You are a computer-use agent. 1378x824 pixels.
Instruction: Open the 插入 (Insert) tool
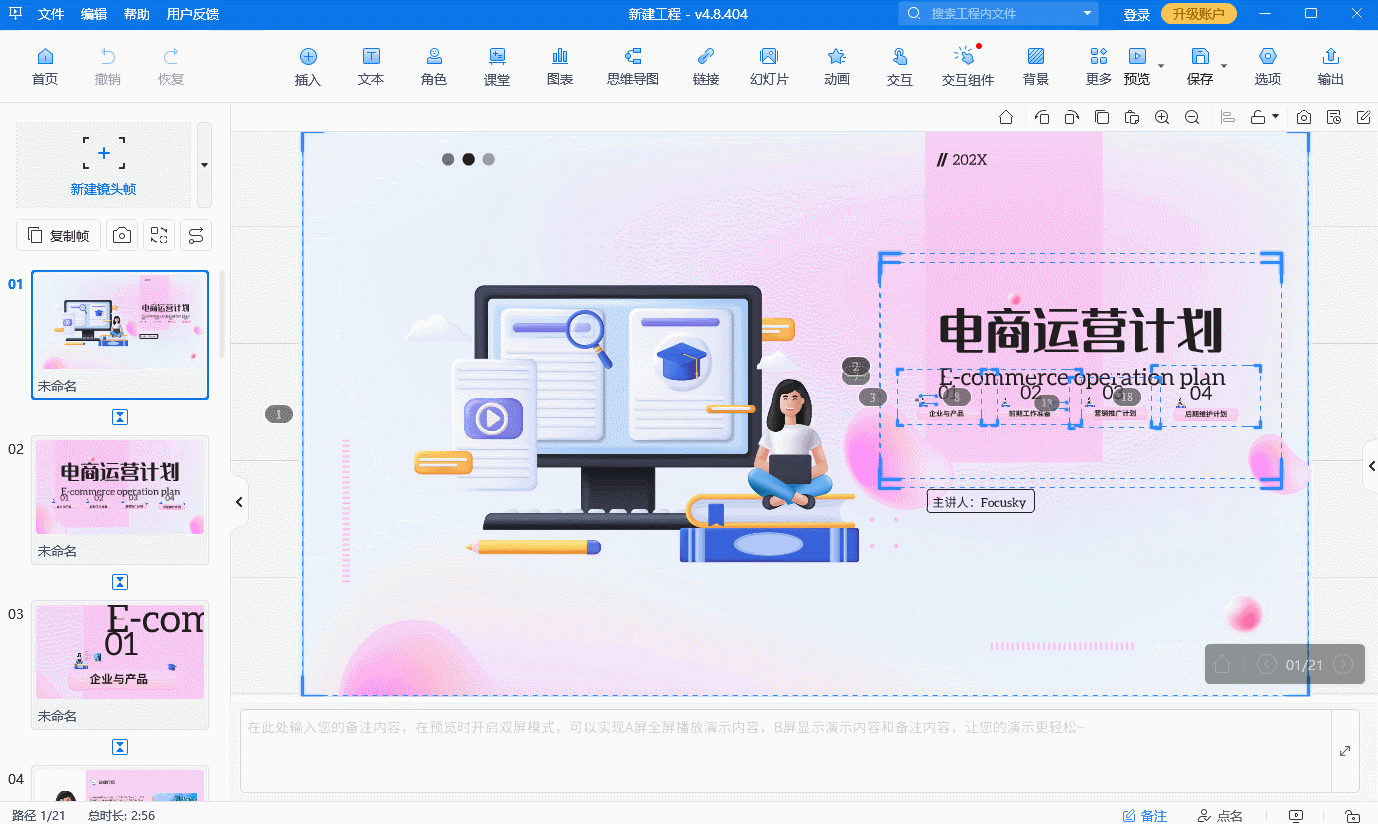pos(308,66)
